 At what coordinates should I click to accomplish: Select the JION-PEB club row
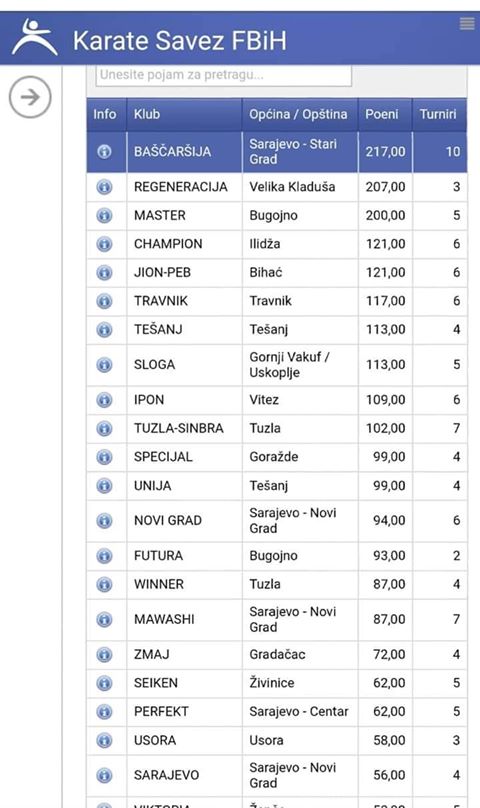[277, 273]
